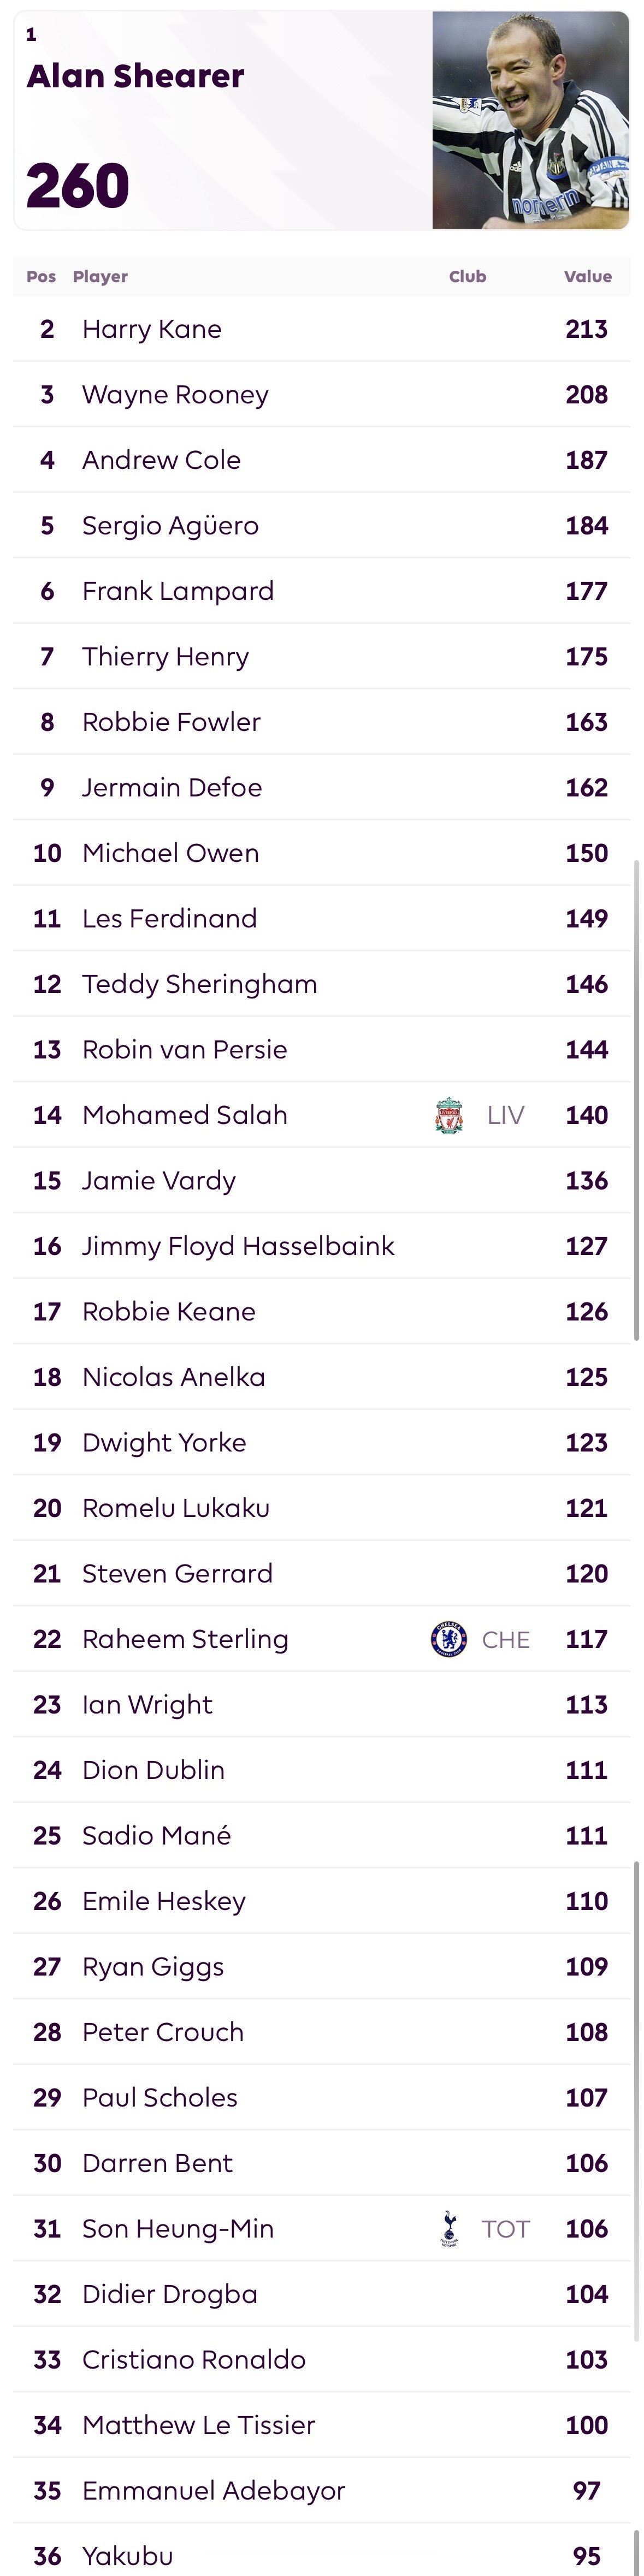Click the Value column header
Image resolution: width=644 pixels, height=2576 pixels.
click(x=587, y=277)
